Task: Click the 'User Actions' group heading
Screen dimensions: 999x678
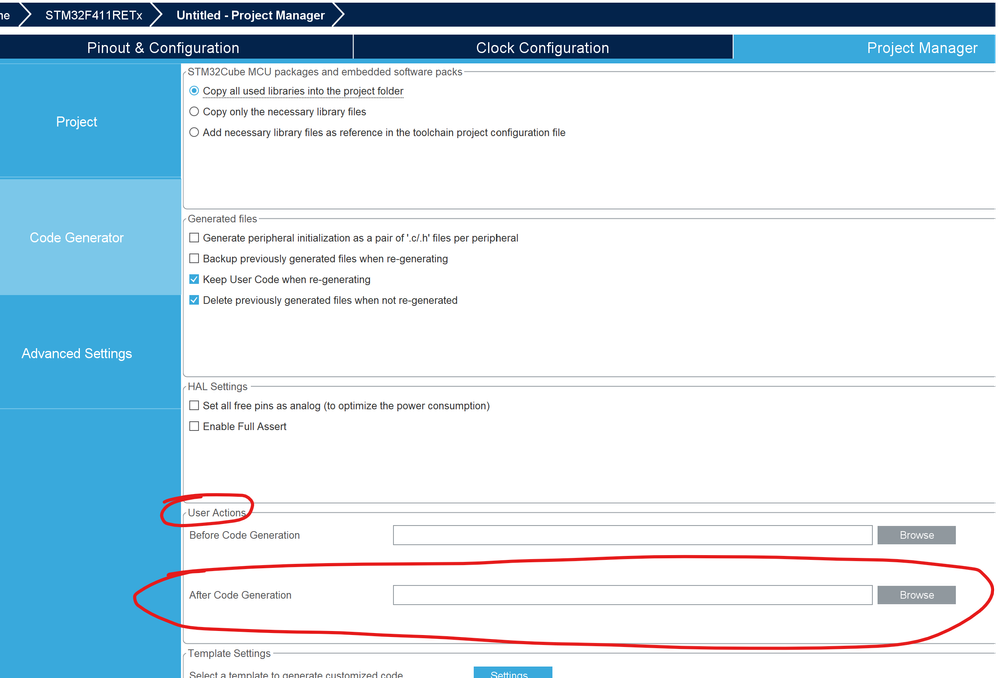Action: (x=217, y=512)
